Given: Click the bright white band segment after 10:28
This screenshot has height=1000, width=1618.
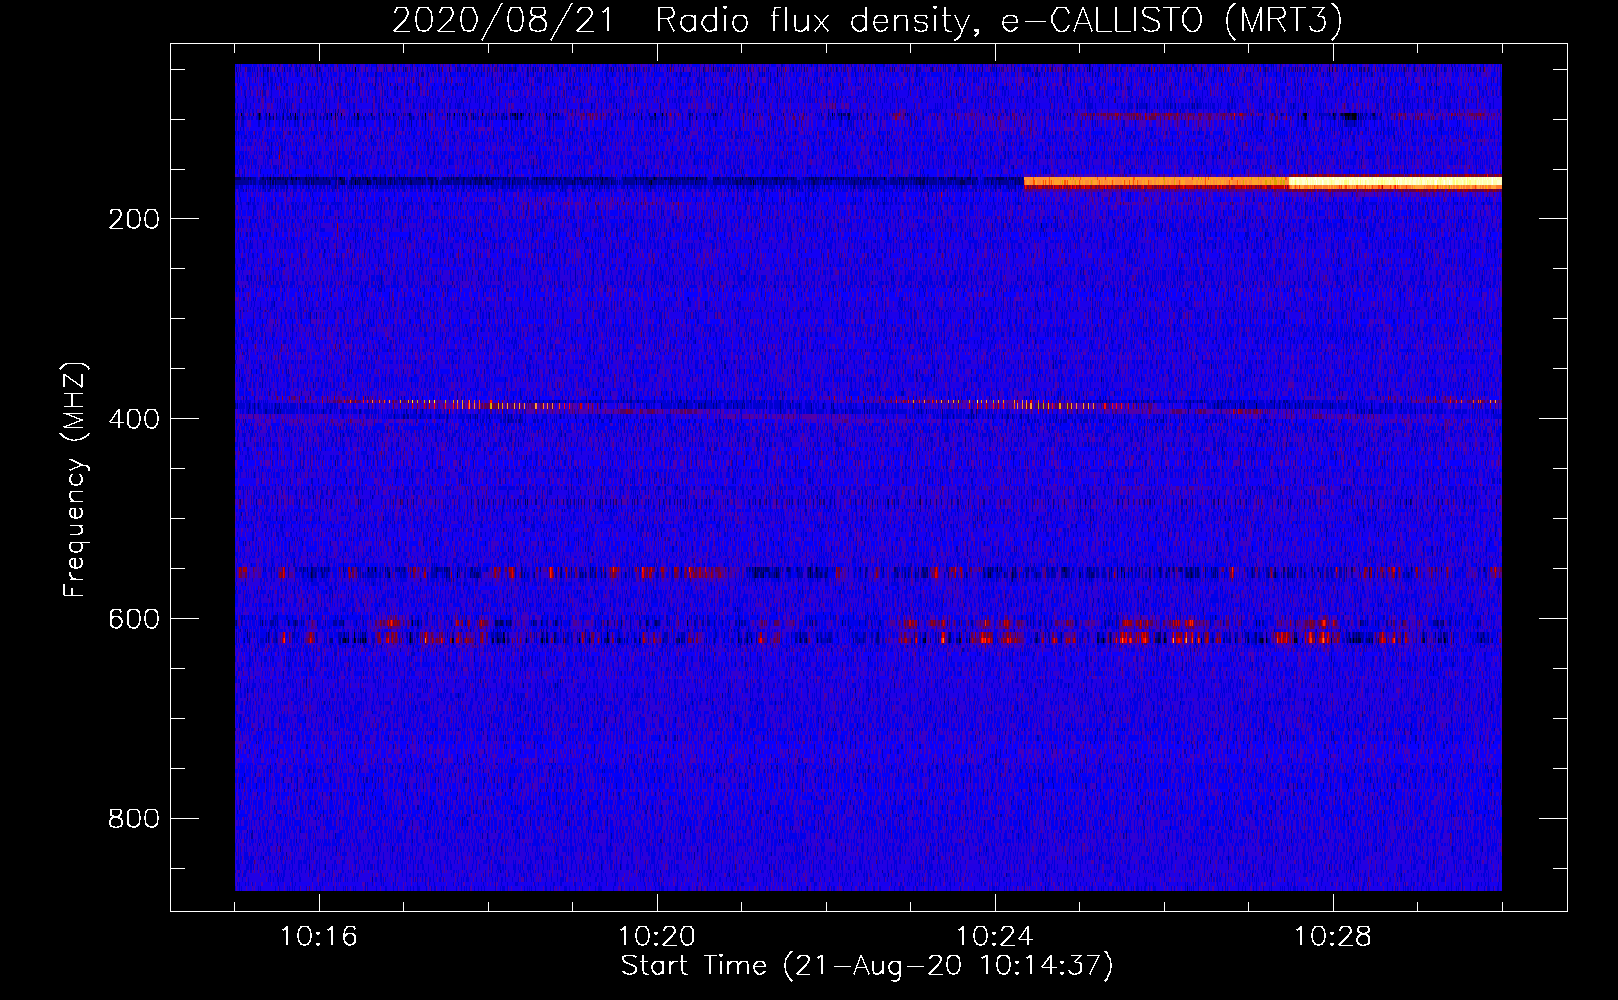Looking at the screenshot, I should [x=1395, y=183].
